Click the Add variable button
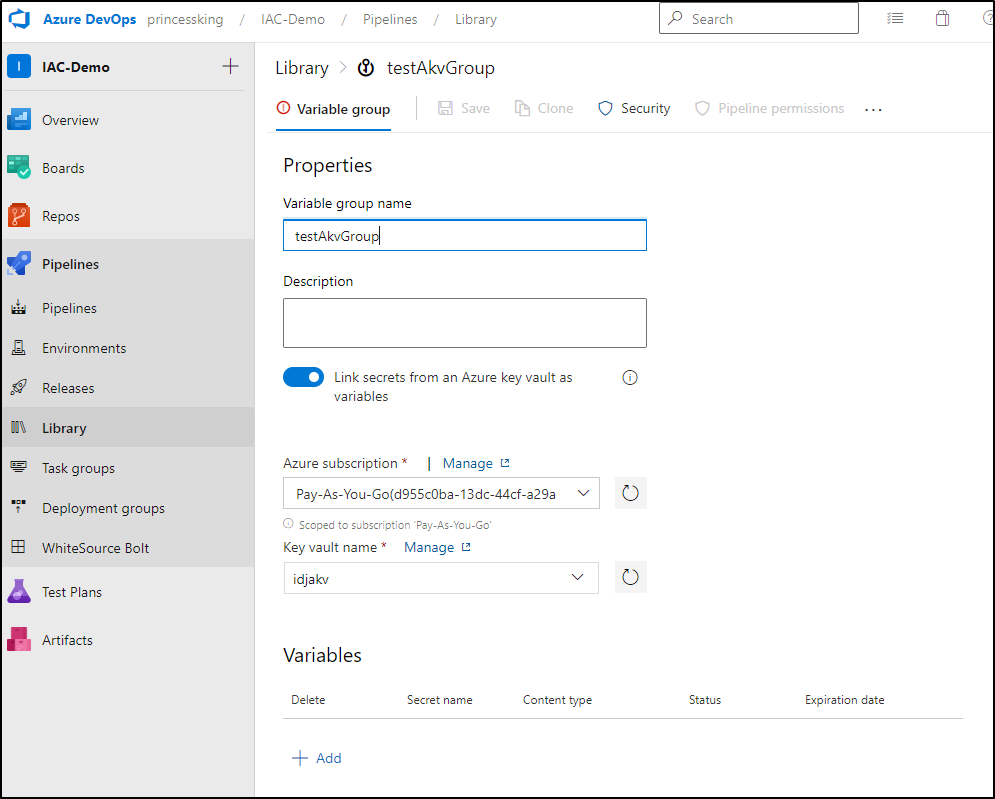Viewport: 995px width, 799px height. (x=317, y=758)
